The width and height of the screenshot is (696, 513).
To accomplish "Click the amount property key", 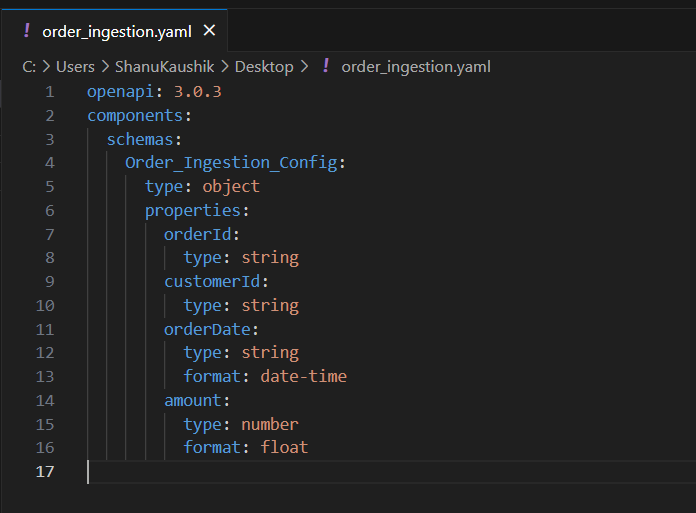I will [193, 400].
